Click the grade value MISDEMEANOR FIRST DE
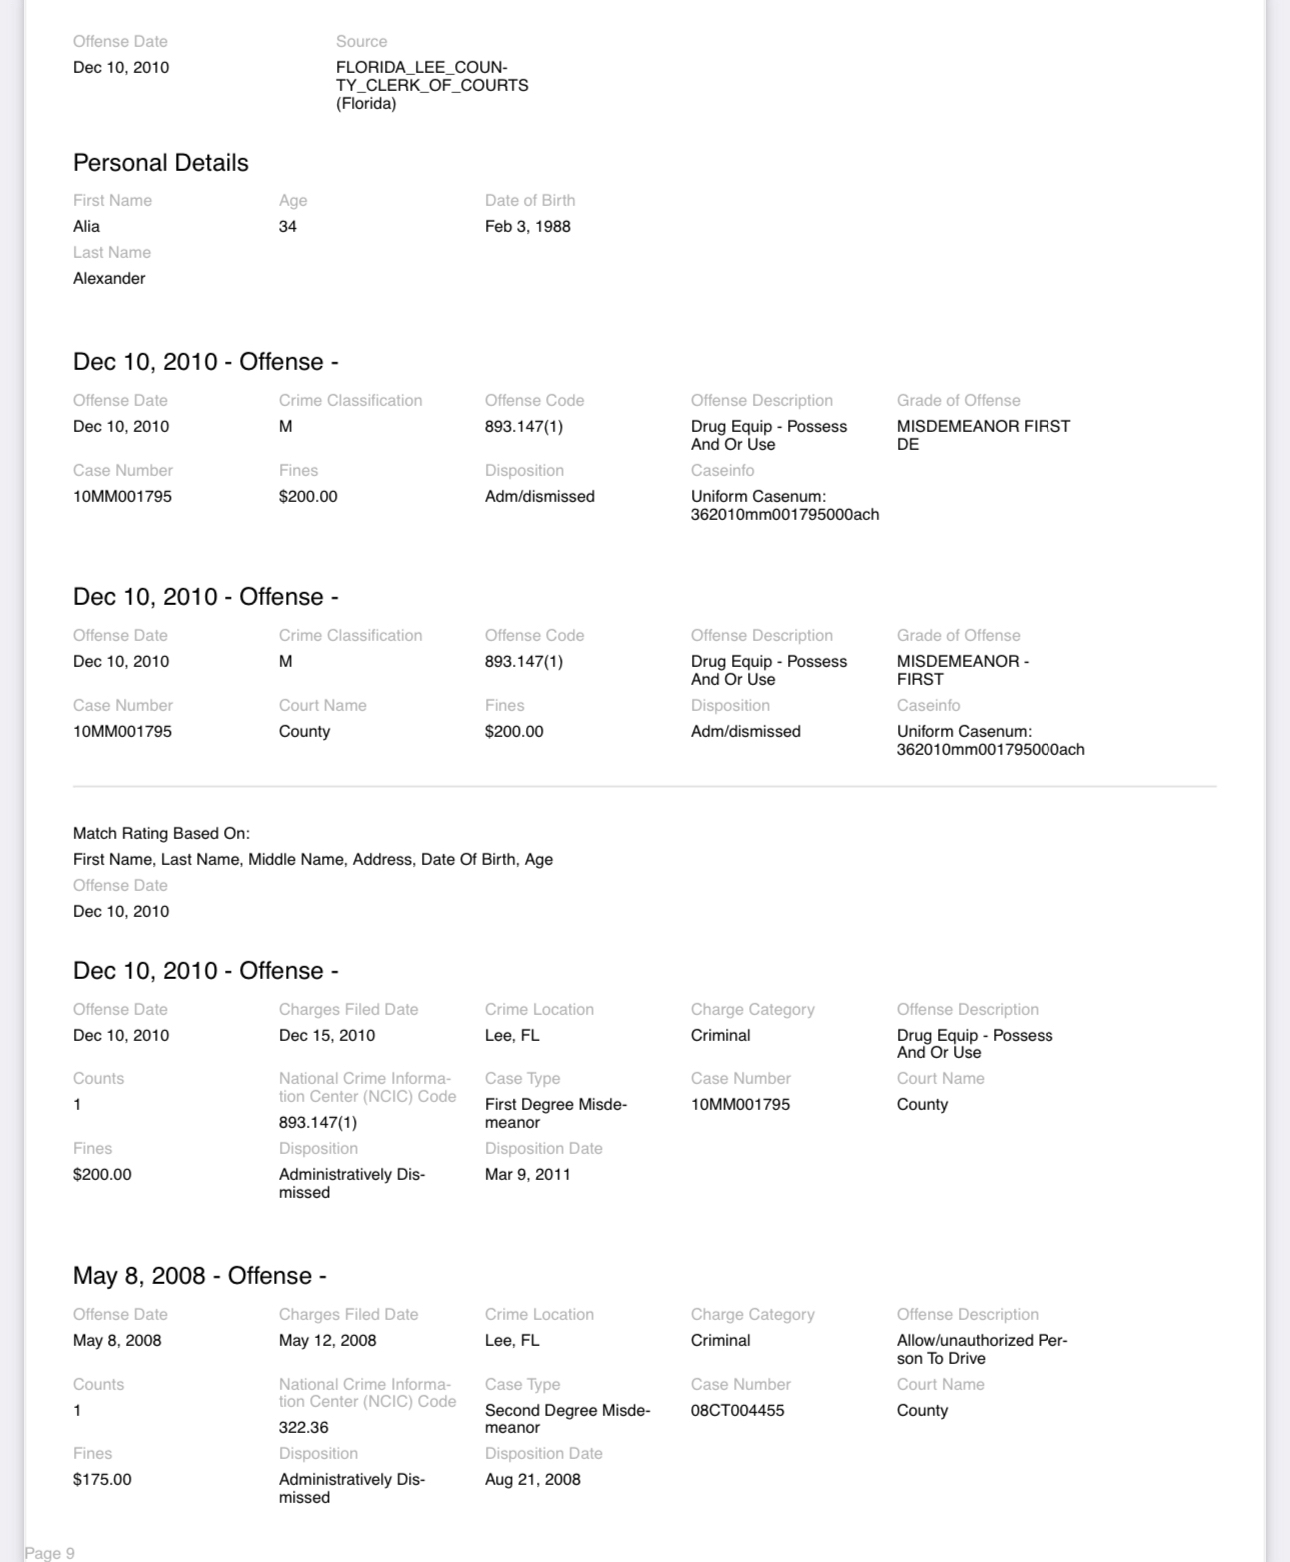The height and width of the screenshot is (1562, 1290). (982, 435)
